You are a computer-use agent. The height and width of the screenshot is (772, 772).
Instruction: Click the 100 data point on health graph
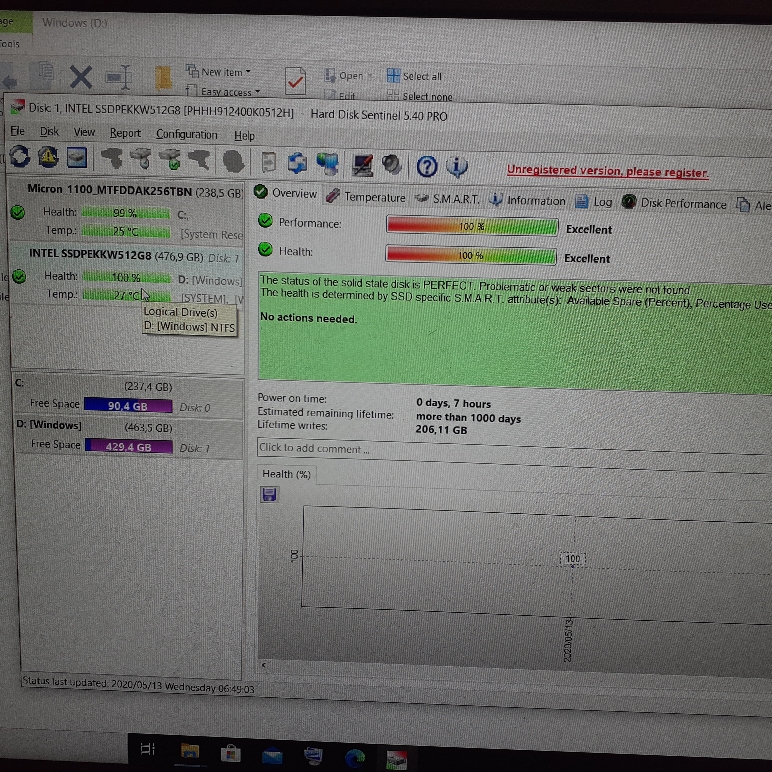click(573, 558)
